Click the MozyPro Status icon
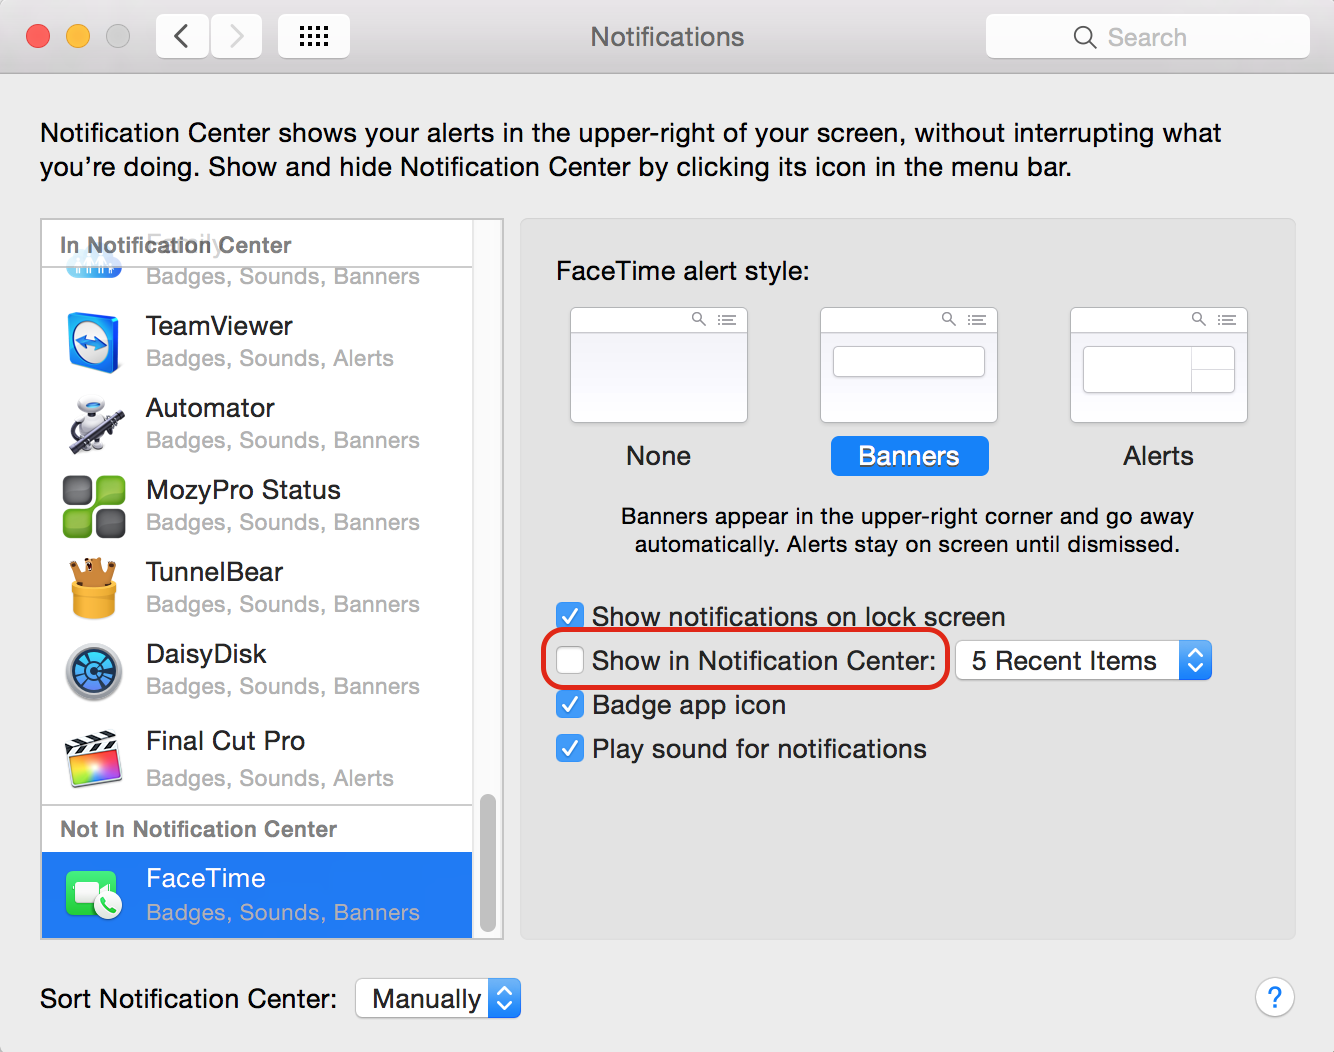1334x1052 pixels. coord(94,506)
